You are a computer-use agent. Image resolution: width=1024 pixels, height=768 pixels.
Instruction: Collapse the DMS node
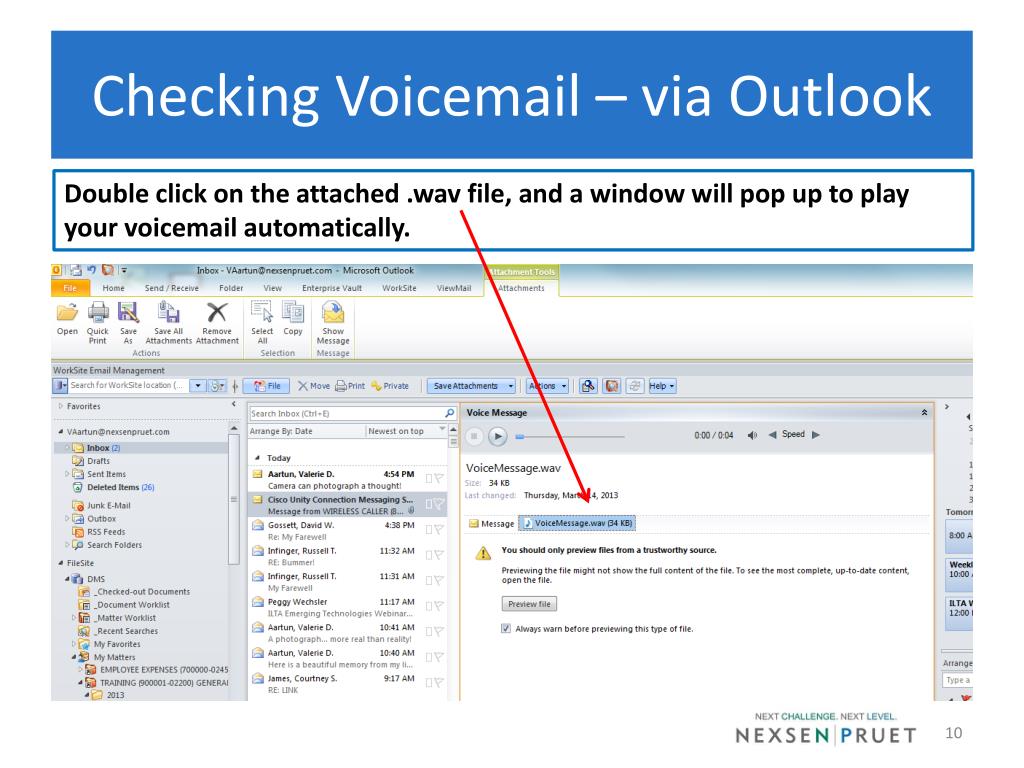[67, 579]
